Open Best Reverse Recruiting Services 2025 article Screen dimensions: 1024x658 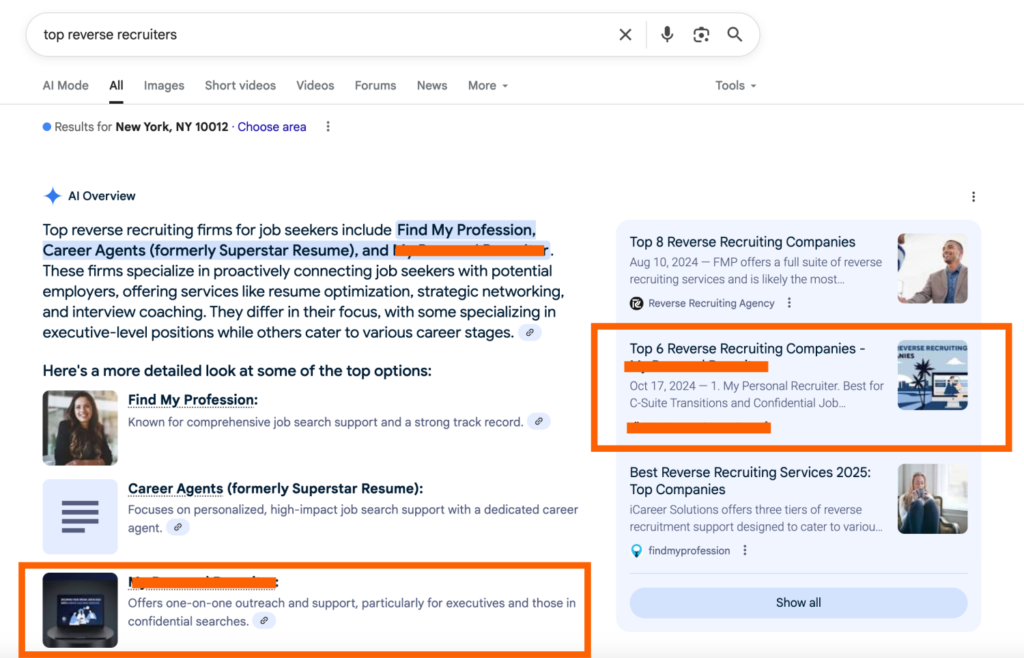[750, 480]
